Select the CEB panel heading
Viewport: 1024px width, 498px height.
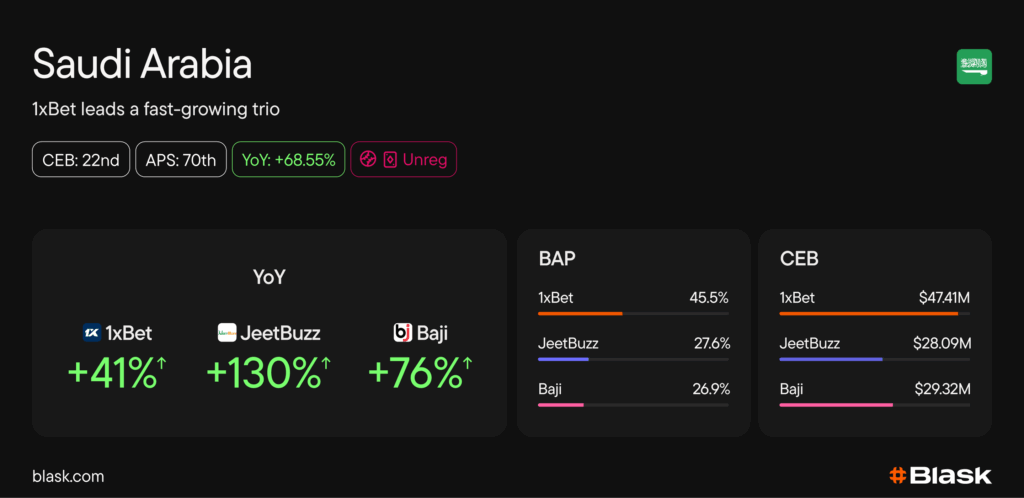[x=799, y=259]
